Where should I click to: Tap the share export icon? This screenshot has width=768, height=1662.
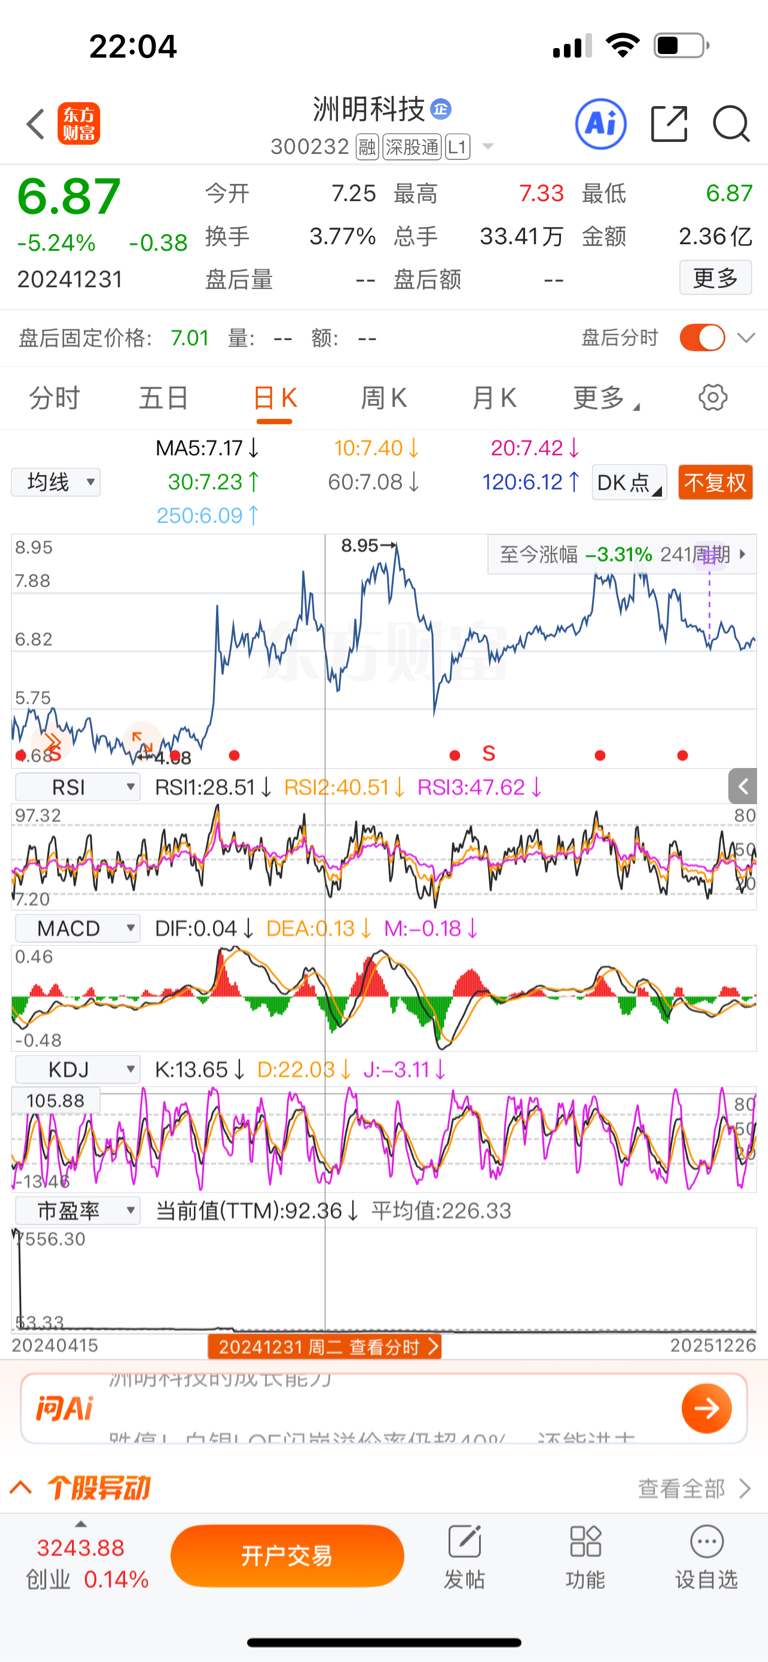[x=669, y=124]
